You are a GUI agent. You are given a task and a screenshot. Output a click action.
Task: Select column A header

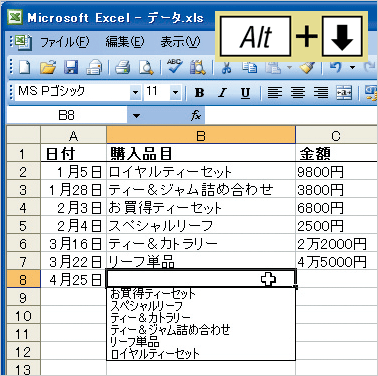[73, 135]
